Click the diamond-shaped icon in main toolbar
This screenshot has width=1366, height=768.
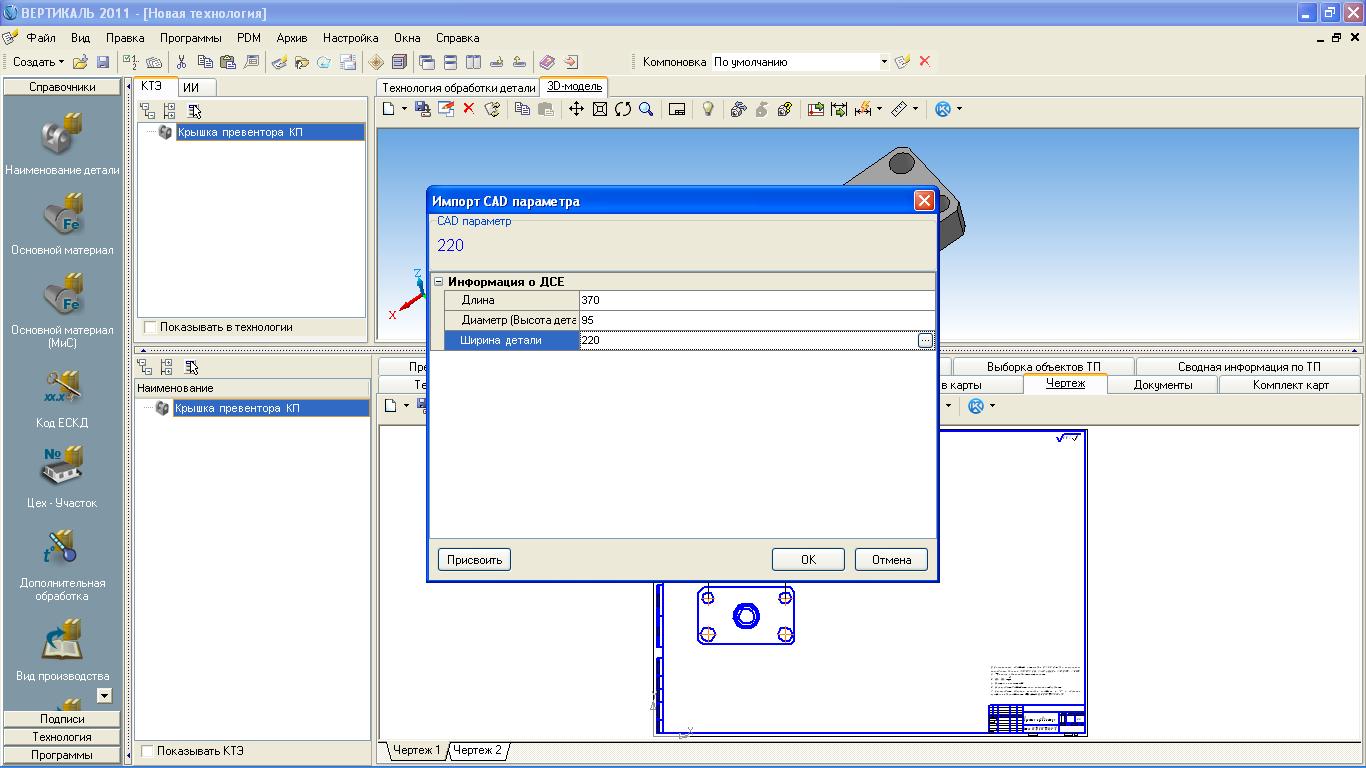(376, 62)
